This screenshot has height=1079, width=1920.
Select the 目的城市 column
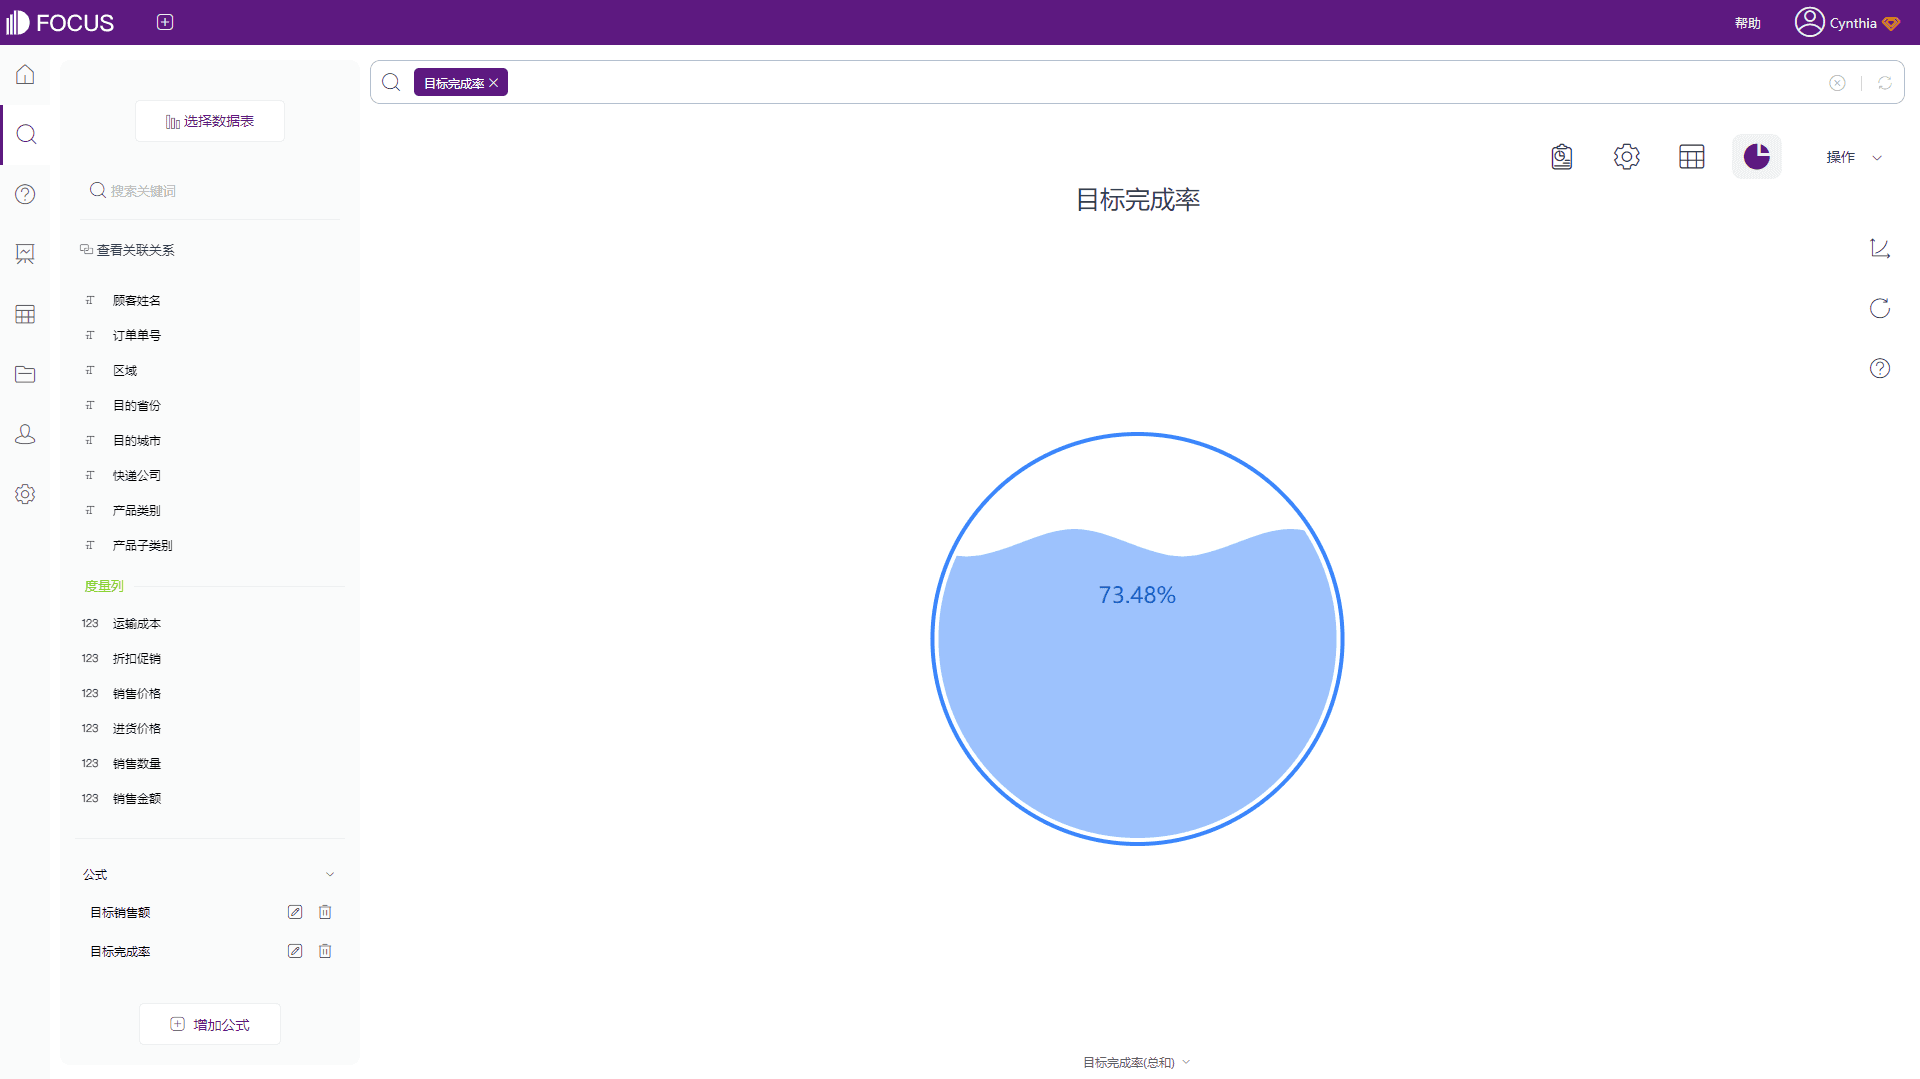pos(137,440)
